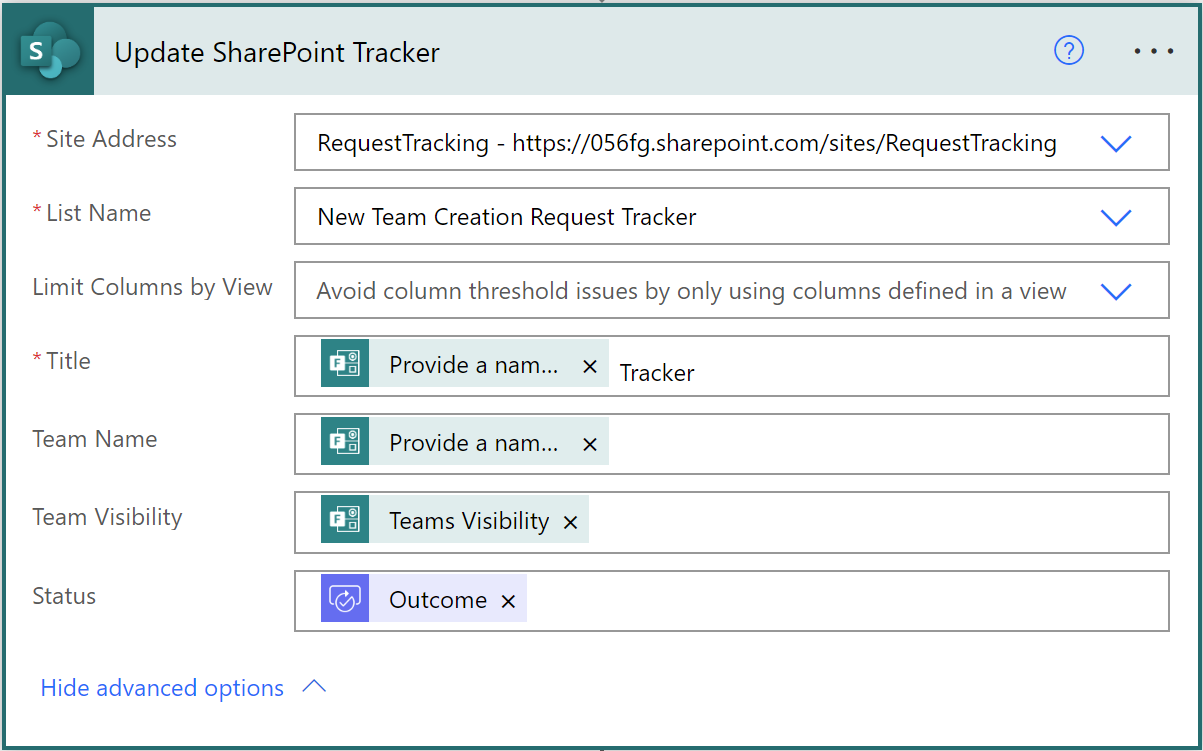1203x751 pixels.
Task: Click the Team Visibility label
Action: (x=107, y=517)
